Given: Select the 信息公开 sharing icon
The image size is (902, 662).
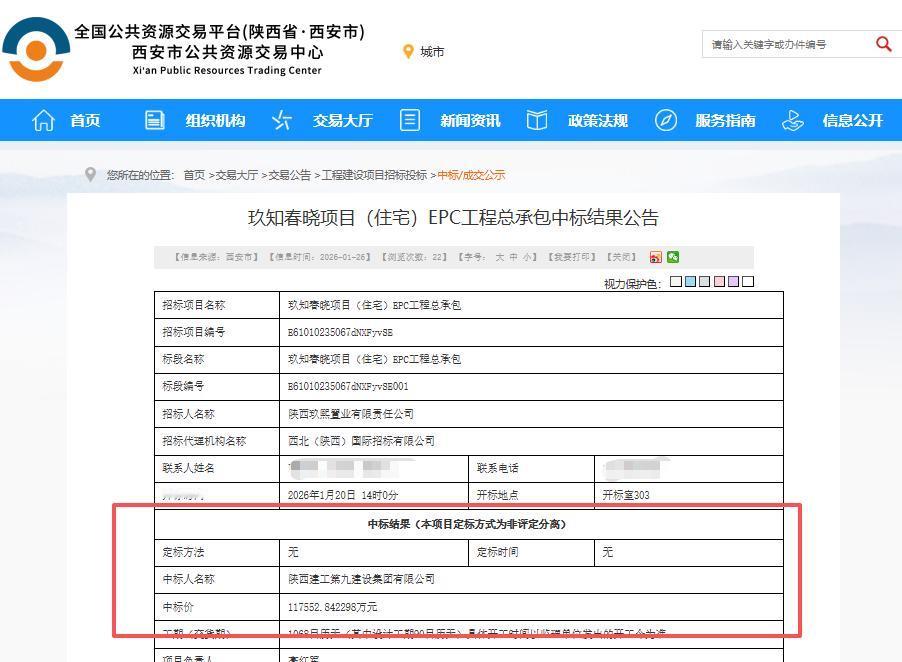Looking at the screenshot, I should [x=793, y=120].
